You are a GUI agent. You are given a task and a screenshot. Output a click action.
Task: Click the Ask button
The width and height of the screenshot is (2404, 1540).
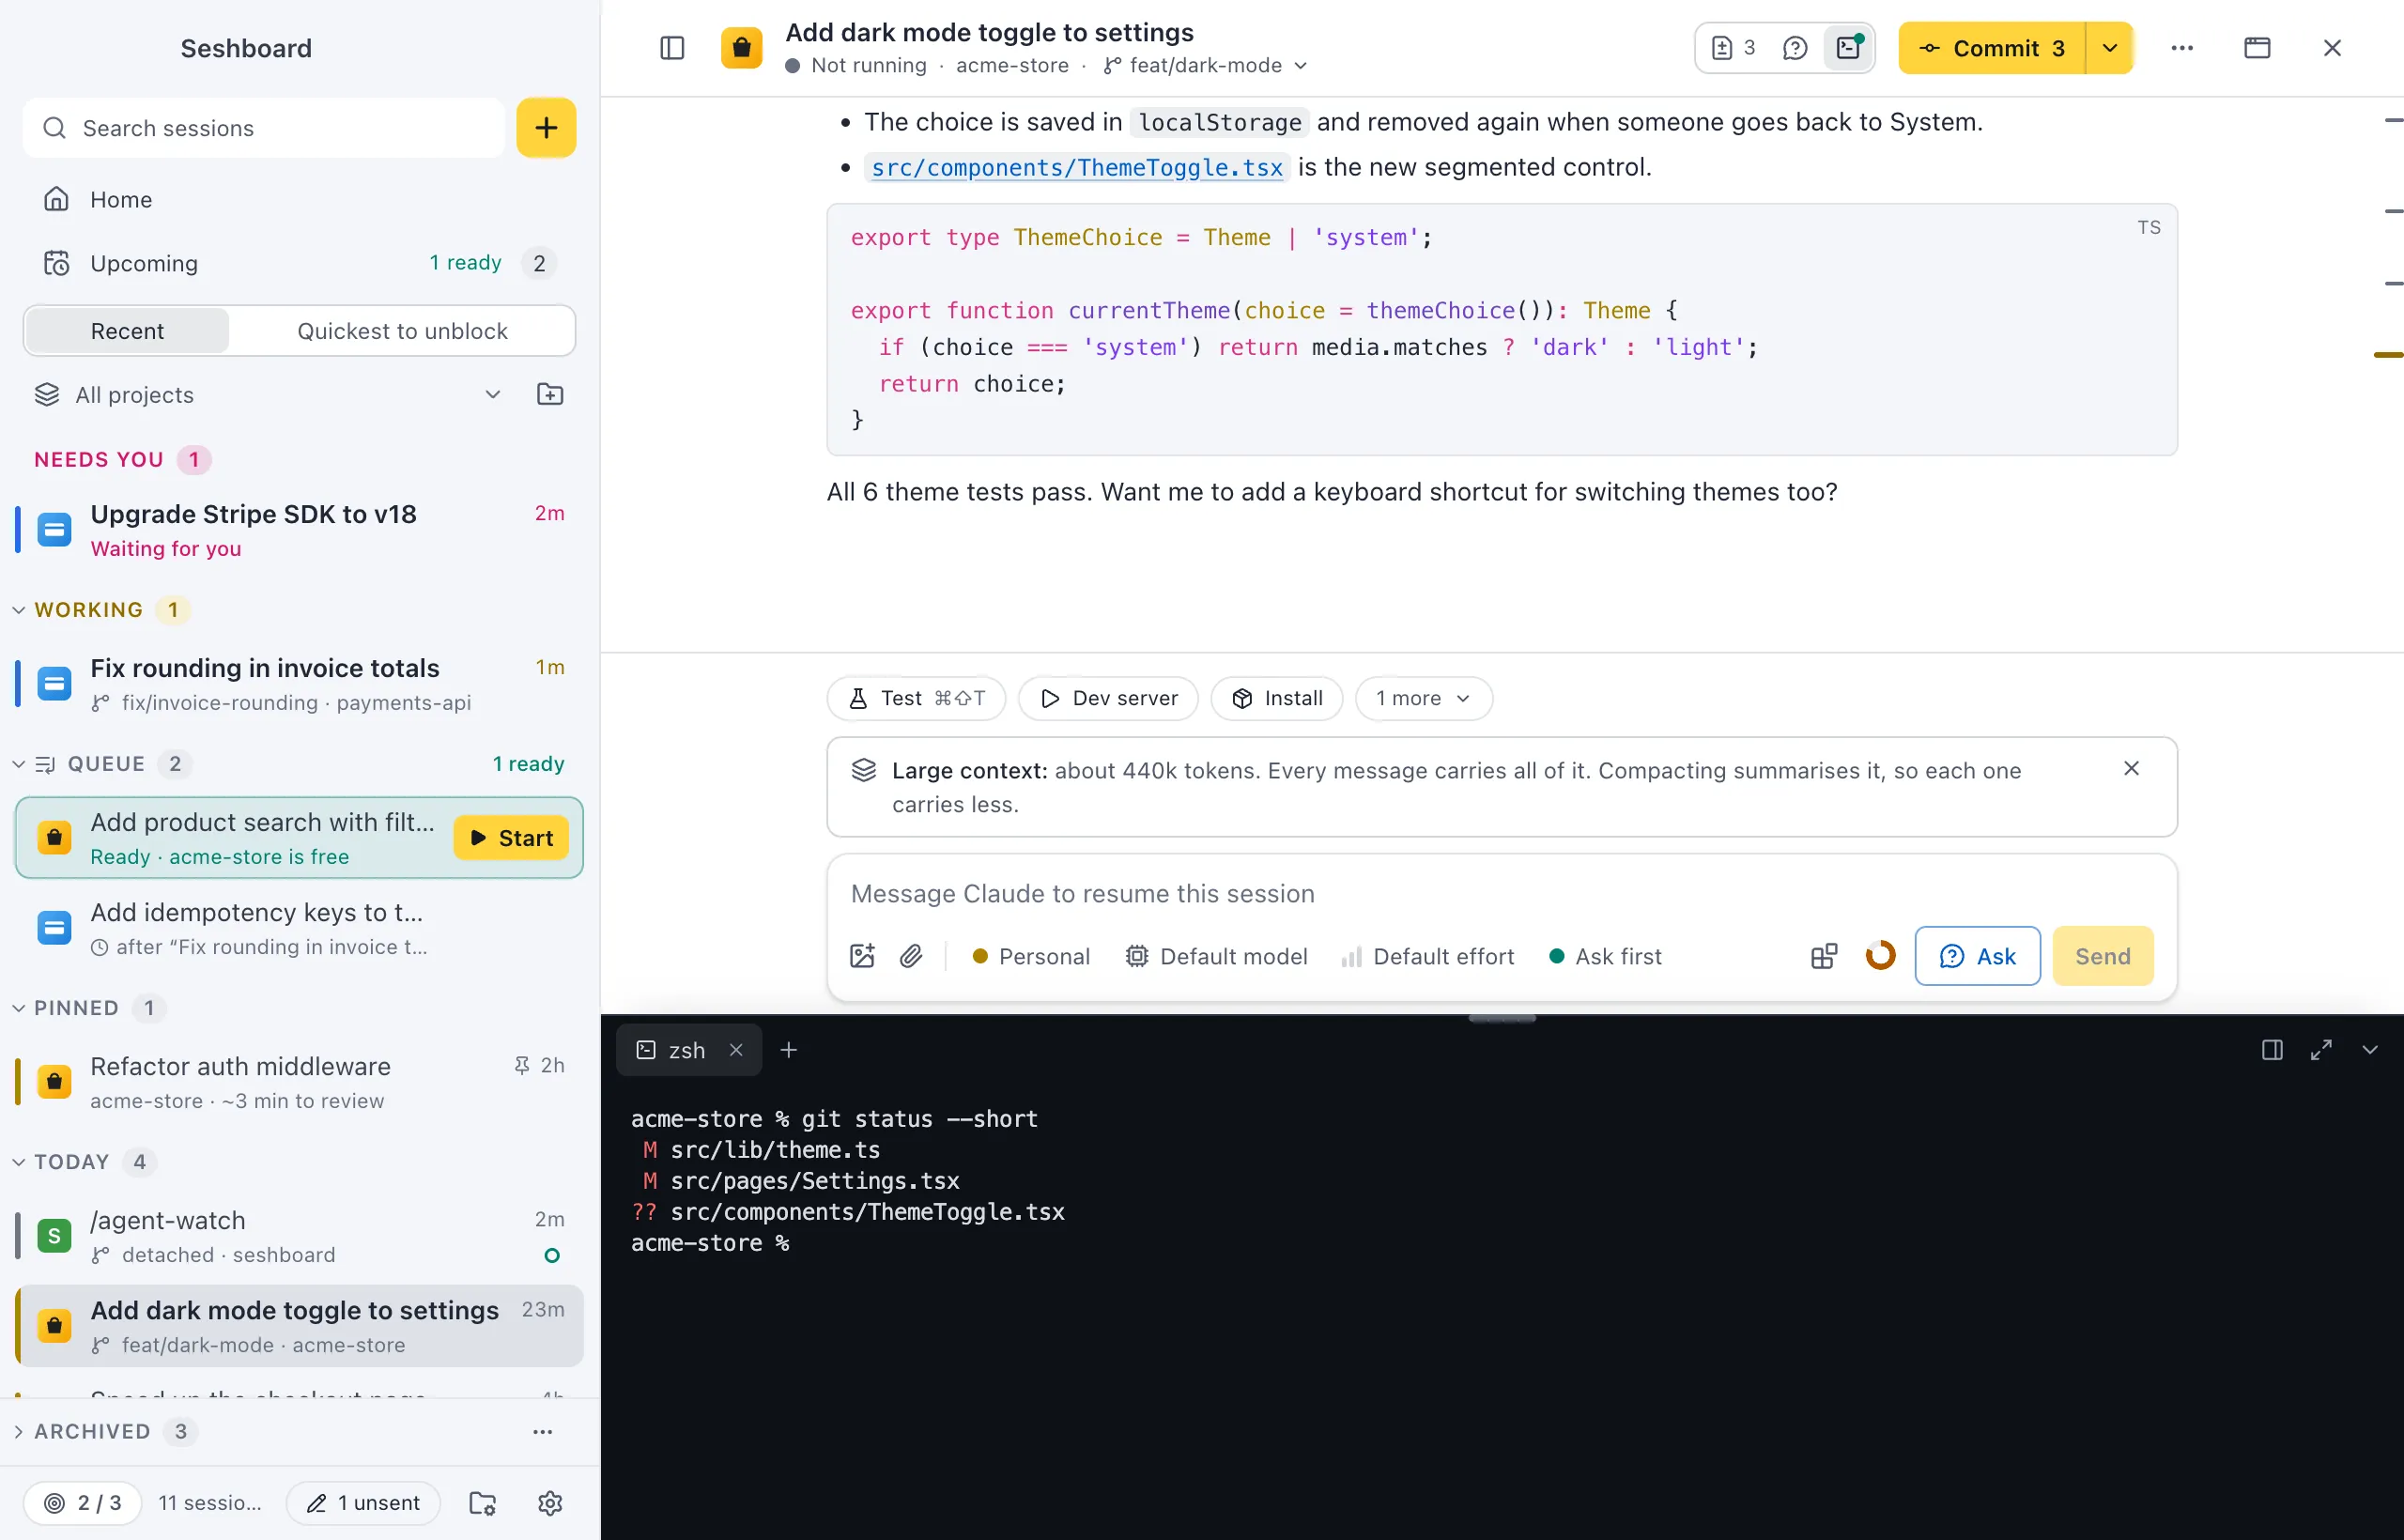(x=1977, y=956)
